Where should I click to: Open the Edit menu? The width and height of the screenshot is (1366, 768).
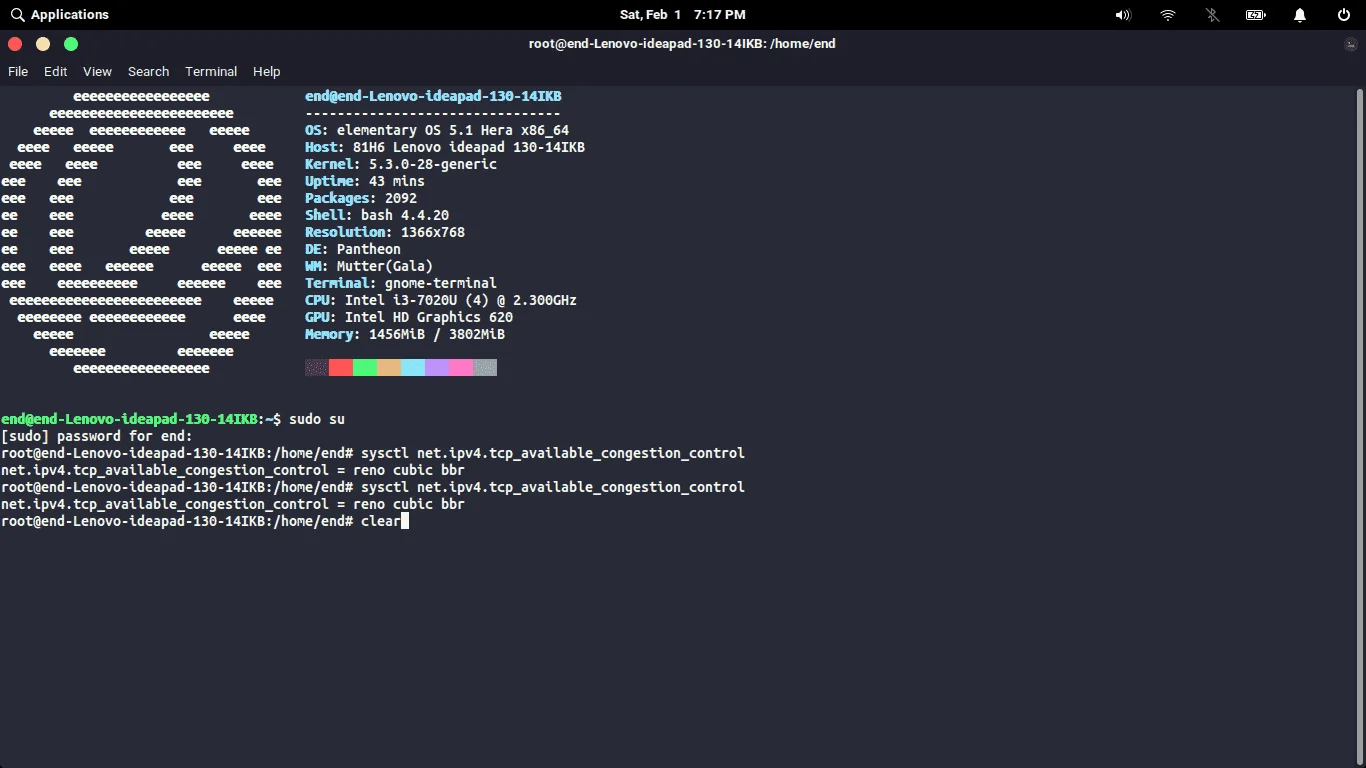(56, 72)
